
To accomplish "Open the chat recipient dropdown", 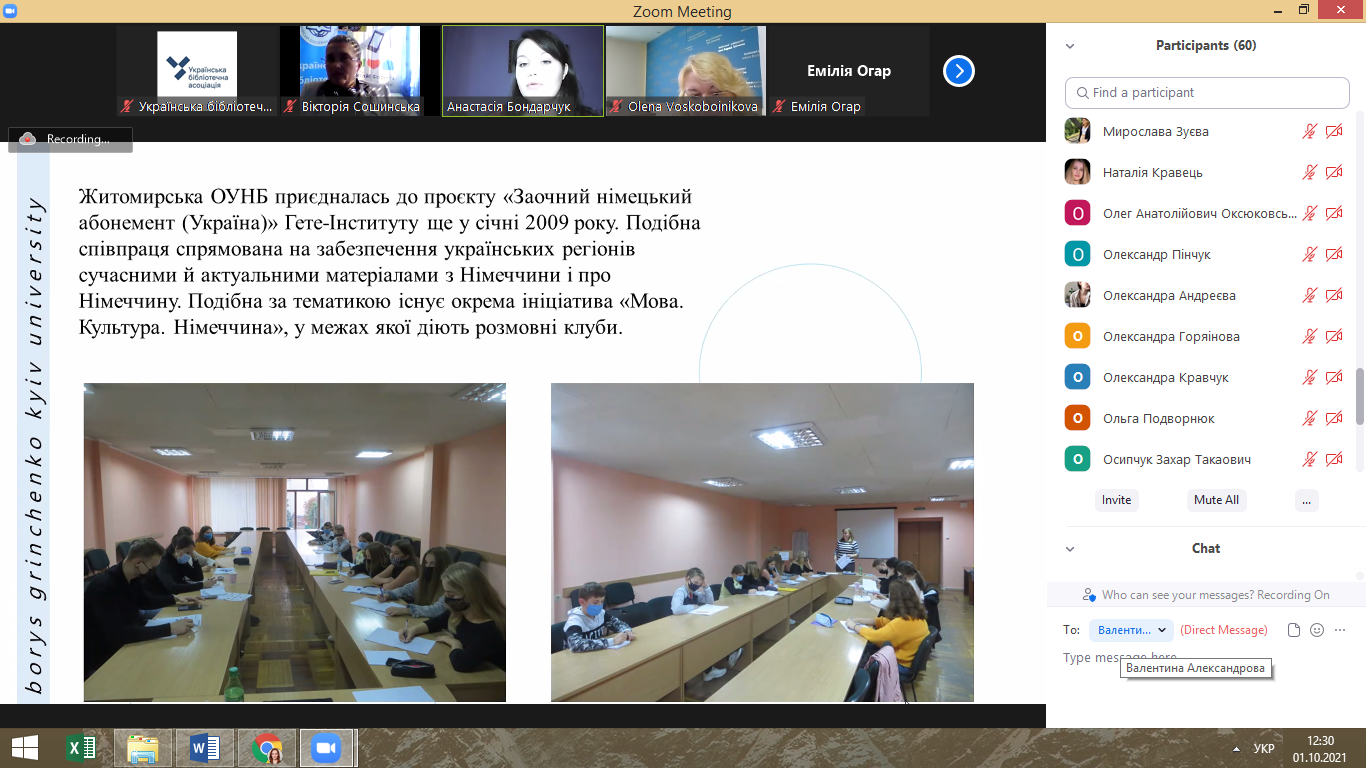I will click(1132, 630).
